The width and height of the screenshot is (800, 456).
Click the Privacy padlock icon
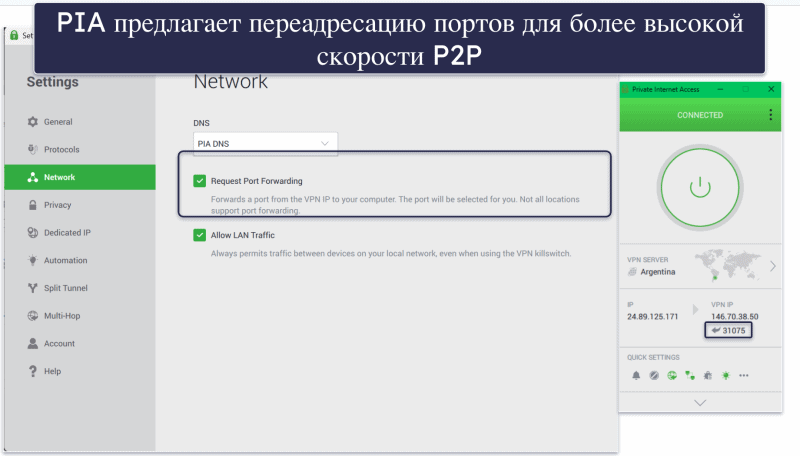point(33,205)
